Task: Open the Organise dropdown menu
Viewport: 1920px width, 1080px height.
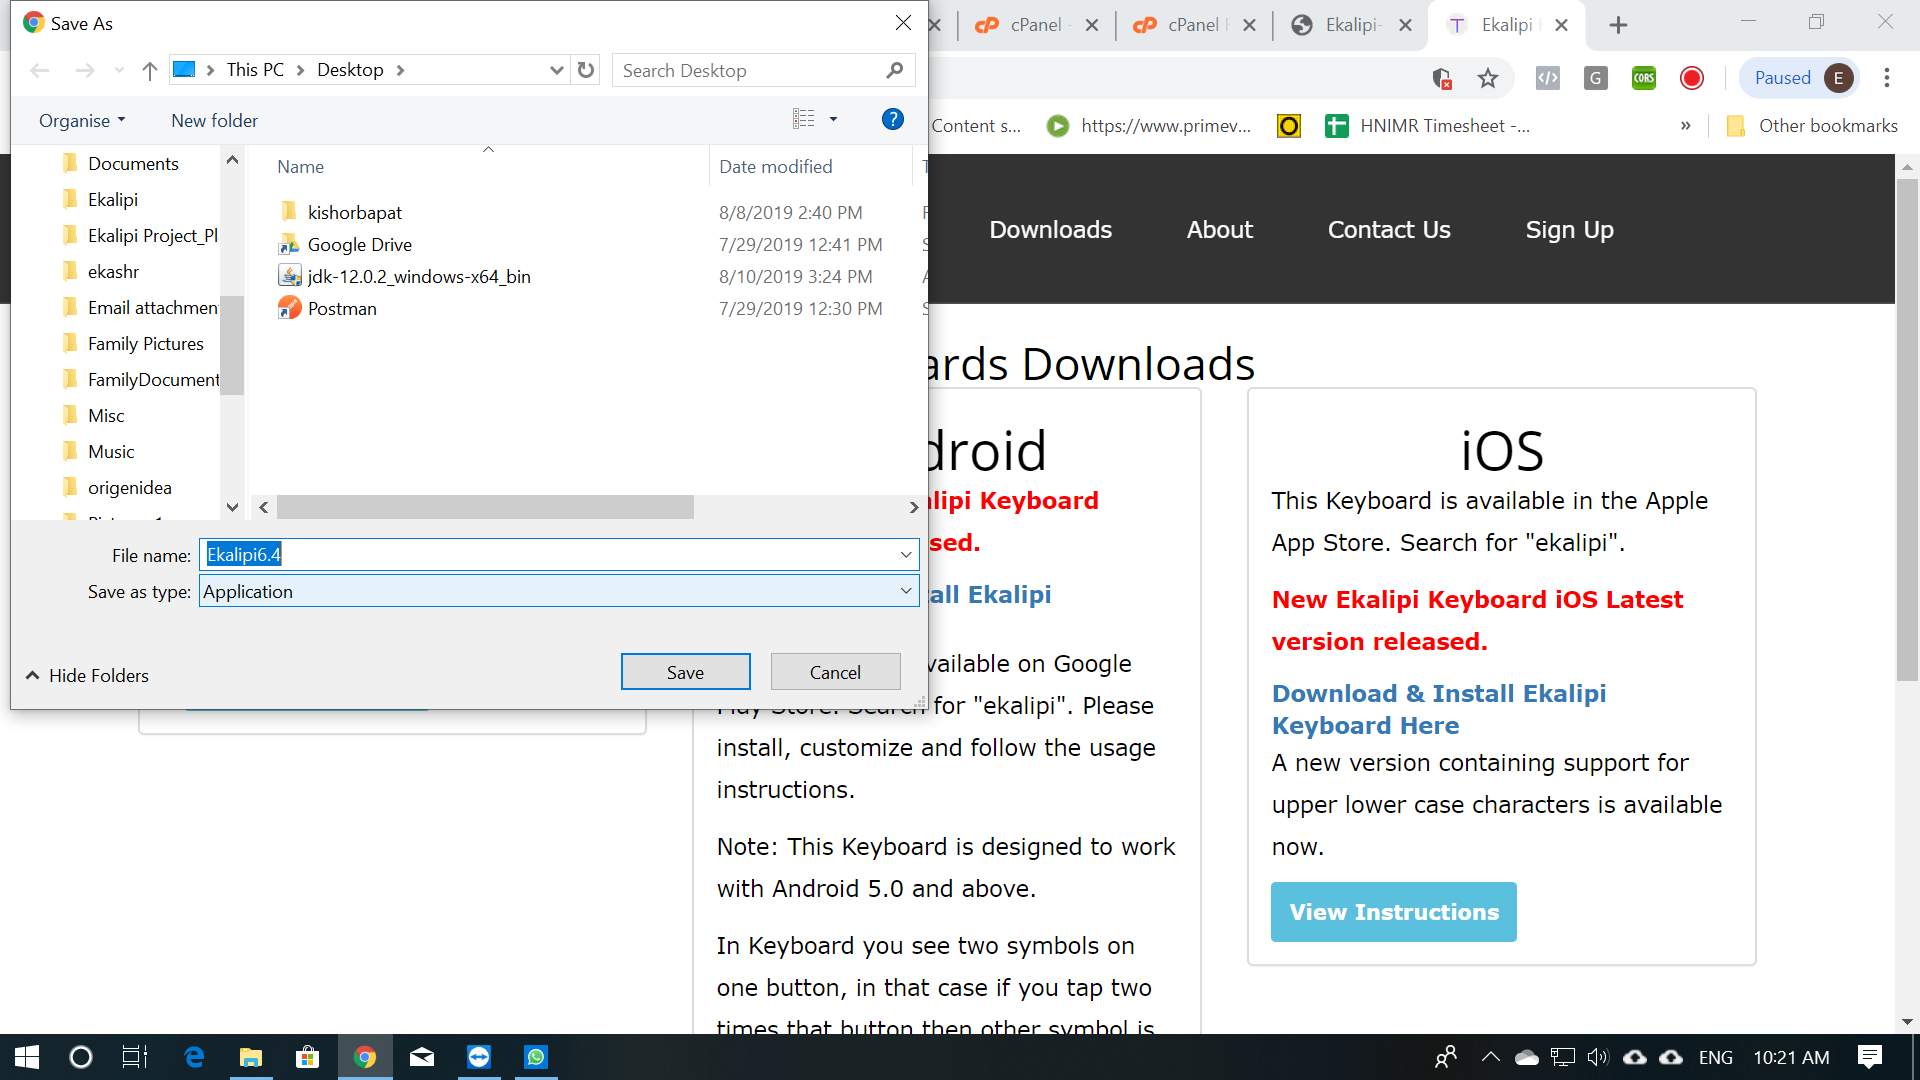Action: (82, 120)
